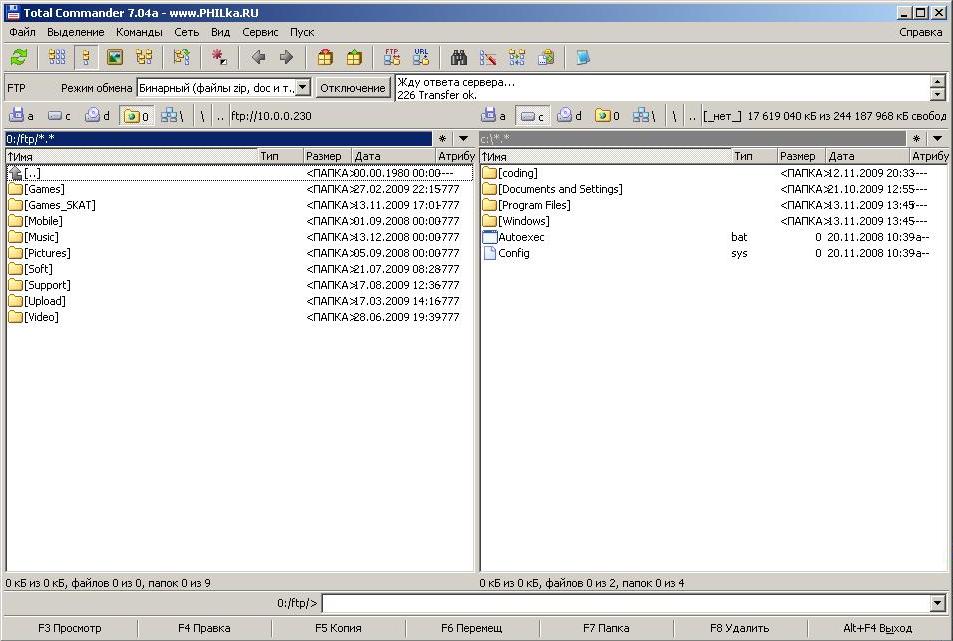Click the thumbnail view toolbar icon
Screen dimensions: 953x641
coord(115,57)
